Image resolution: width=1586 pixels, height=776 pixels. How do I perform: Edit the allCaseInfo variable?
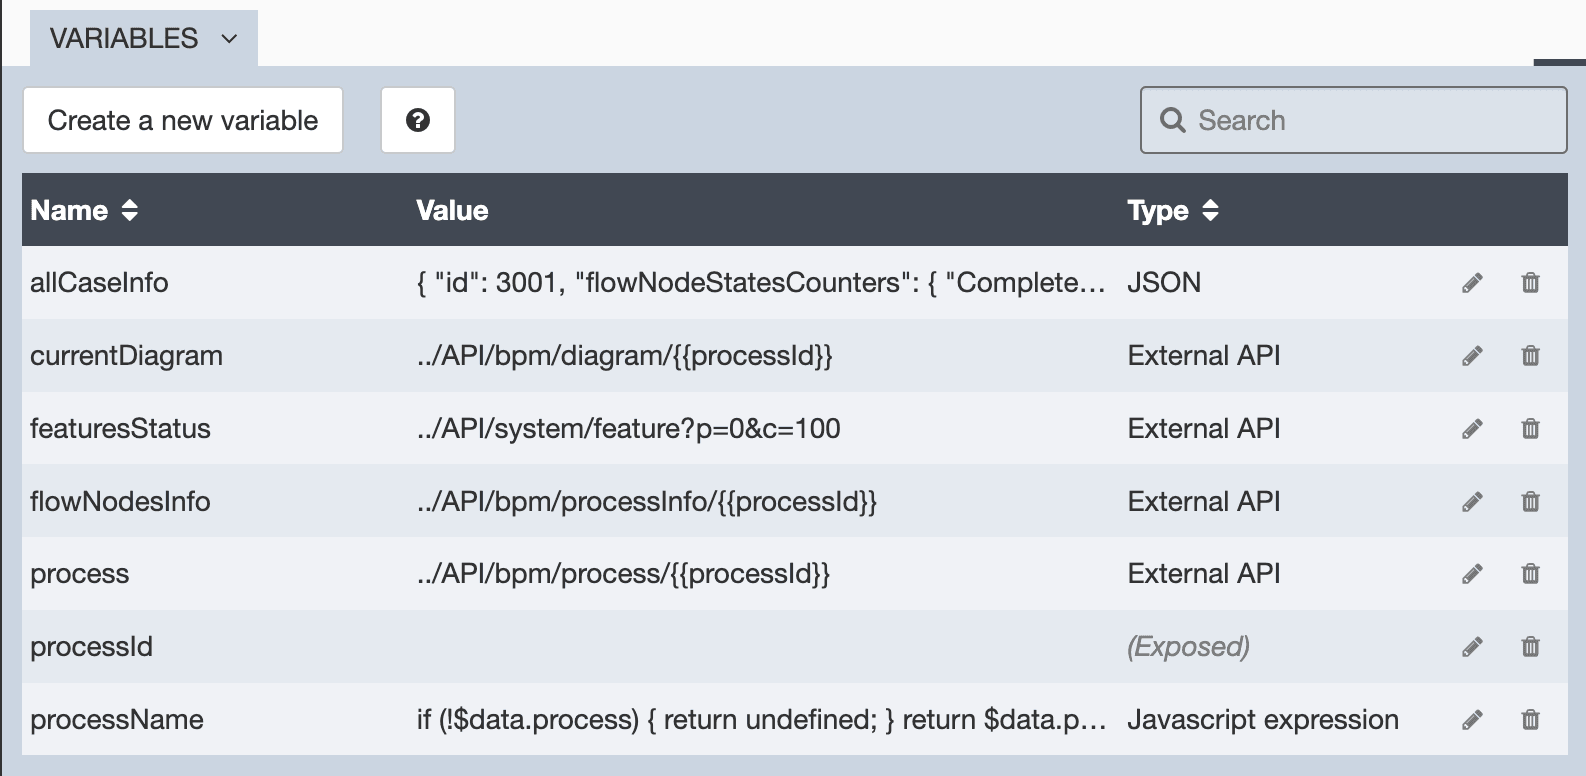click(1470, 283)
